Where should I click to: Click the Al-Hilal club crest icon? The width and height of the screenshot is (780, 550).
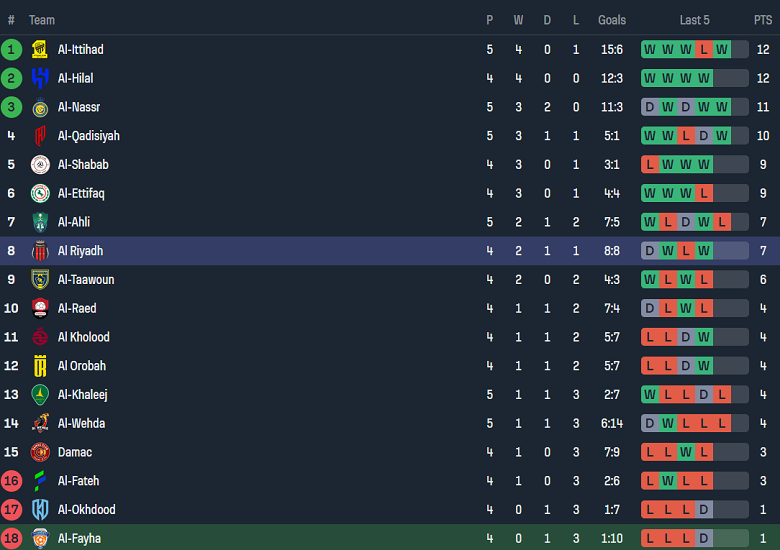[x=40, y=78]
